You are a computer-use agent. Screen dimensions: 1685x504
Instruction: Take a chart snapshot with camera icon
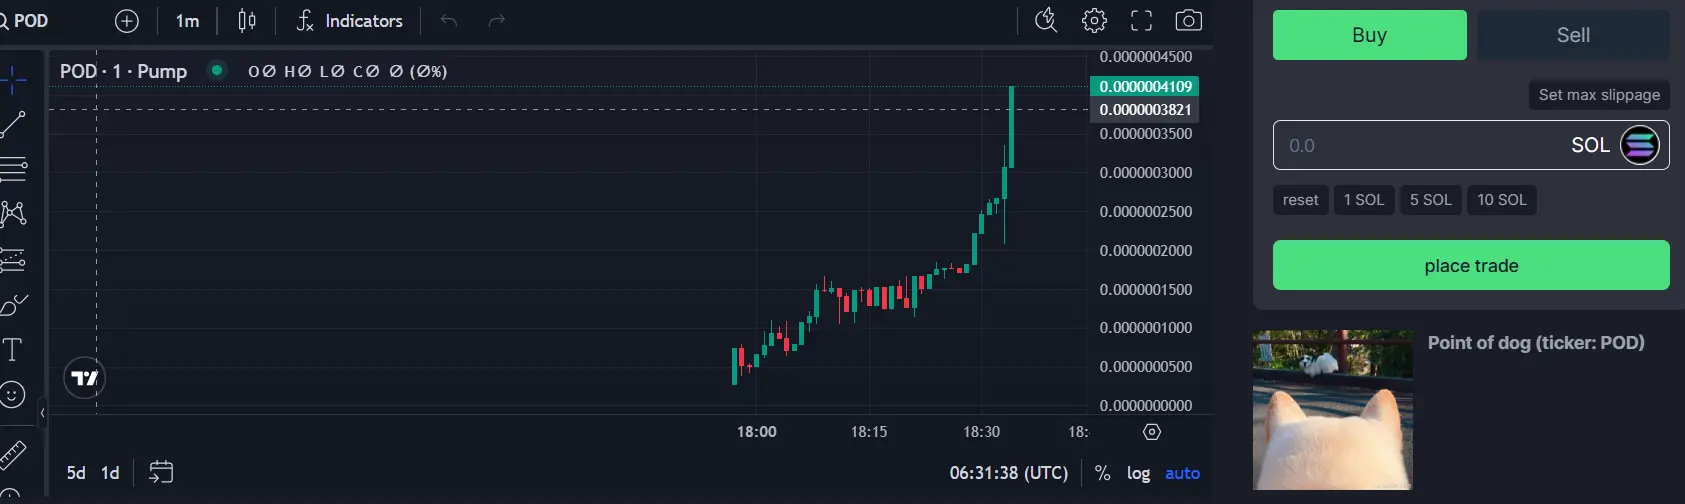[1188, 21]
